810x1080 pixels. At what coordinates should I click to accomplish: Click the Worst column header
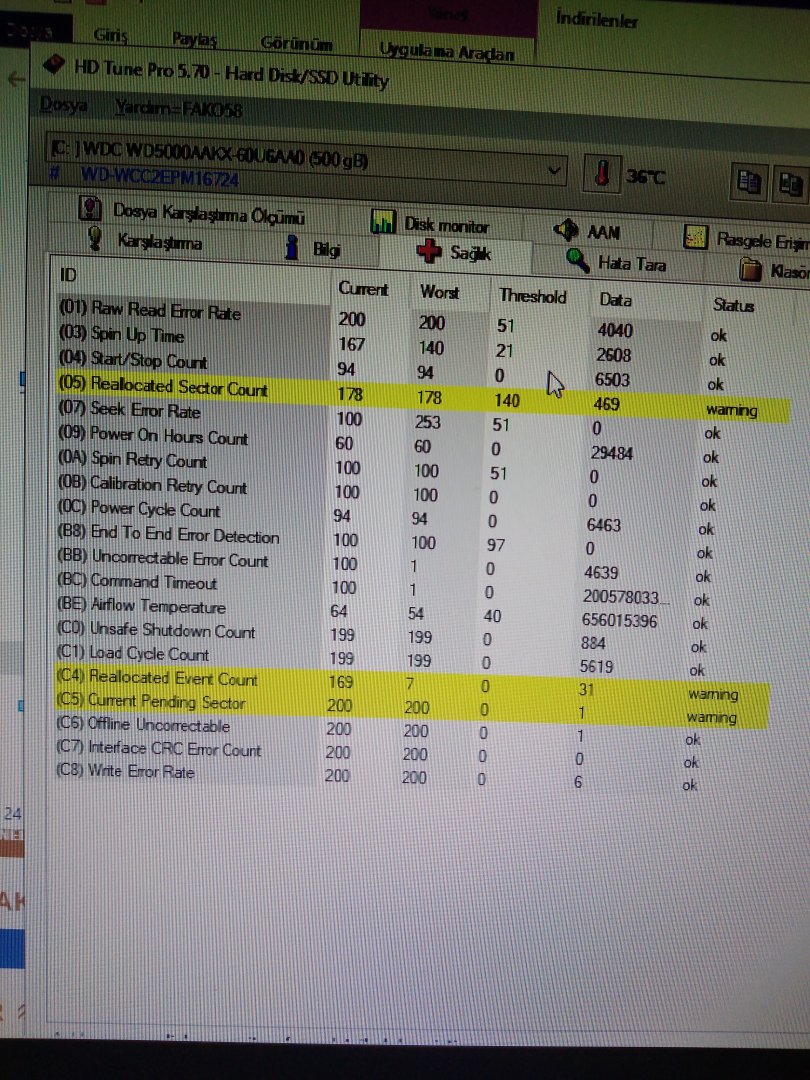click(x=439, y=292)
